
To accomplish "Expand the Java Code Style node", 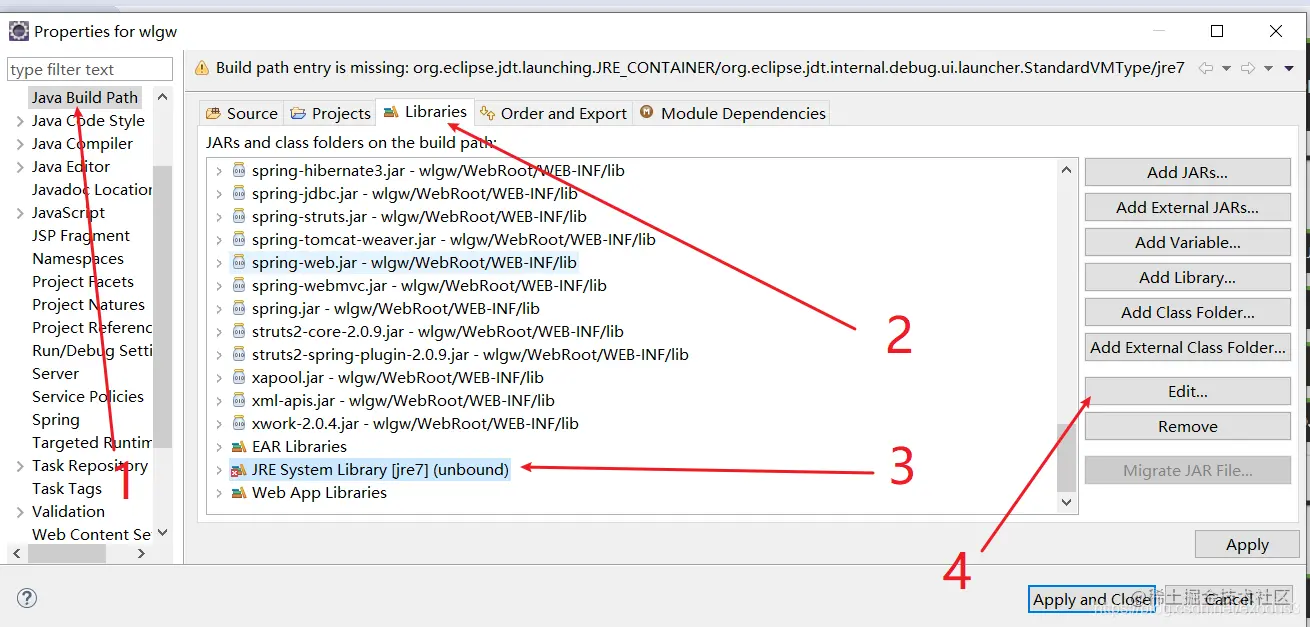I will tap(20, 120).
